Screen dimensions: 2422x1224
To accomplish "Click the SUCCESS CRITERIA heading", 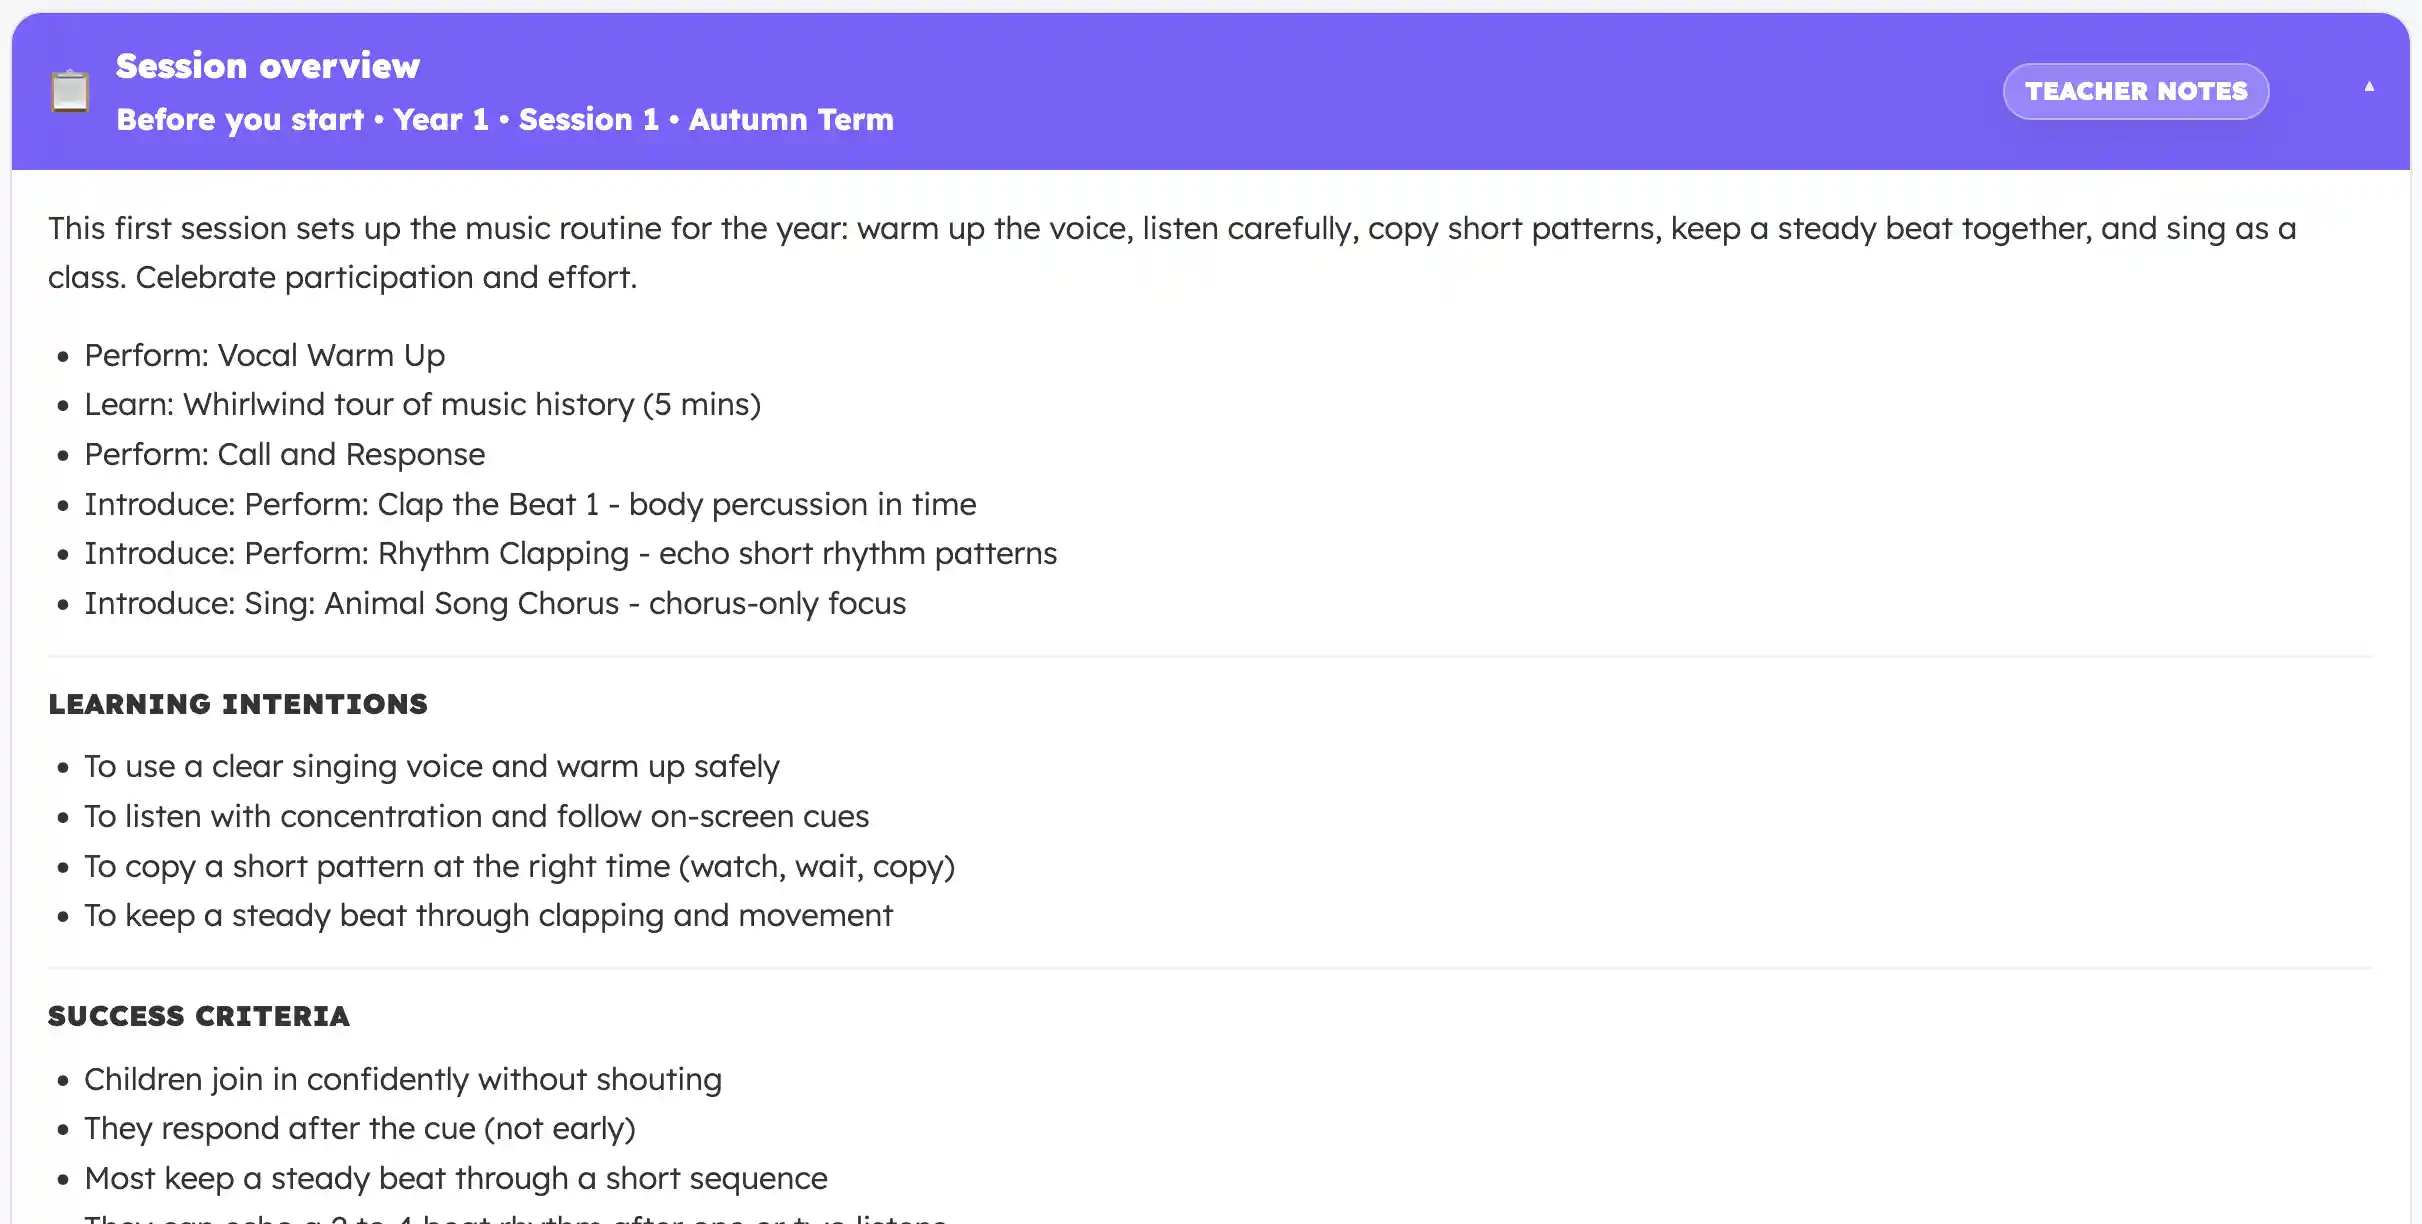I will (x=199, y=1016).
